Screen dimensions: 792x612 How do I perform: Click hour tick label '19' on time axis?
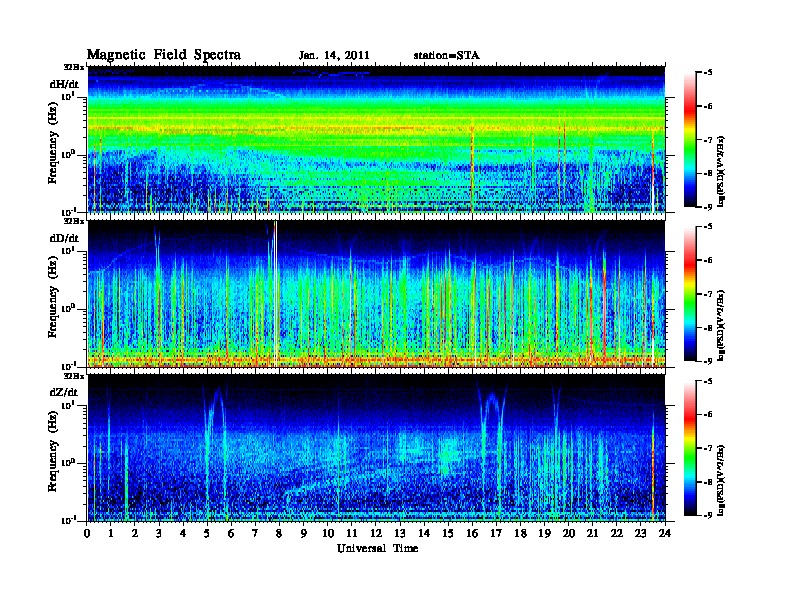pos(544,533)
